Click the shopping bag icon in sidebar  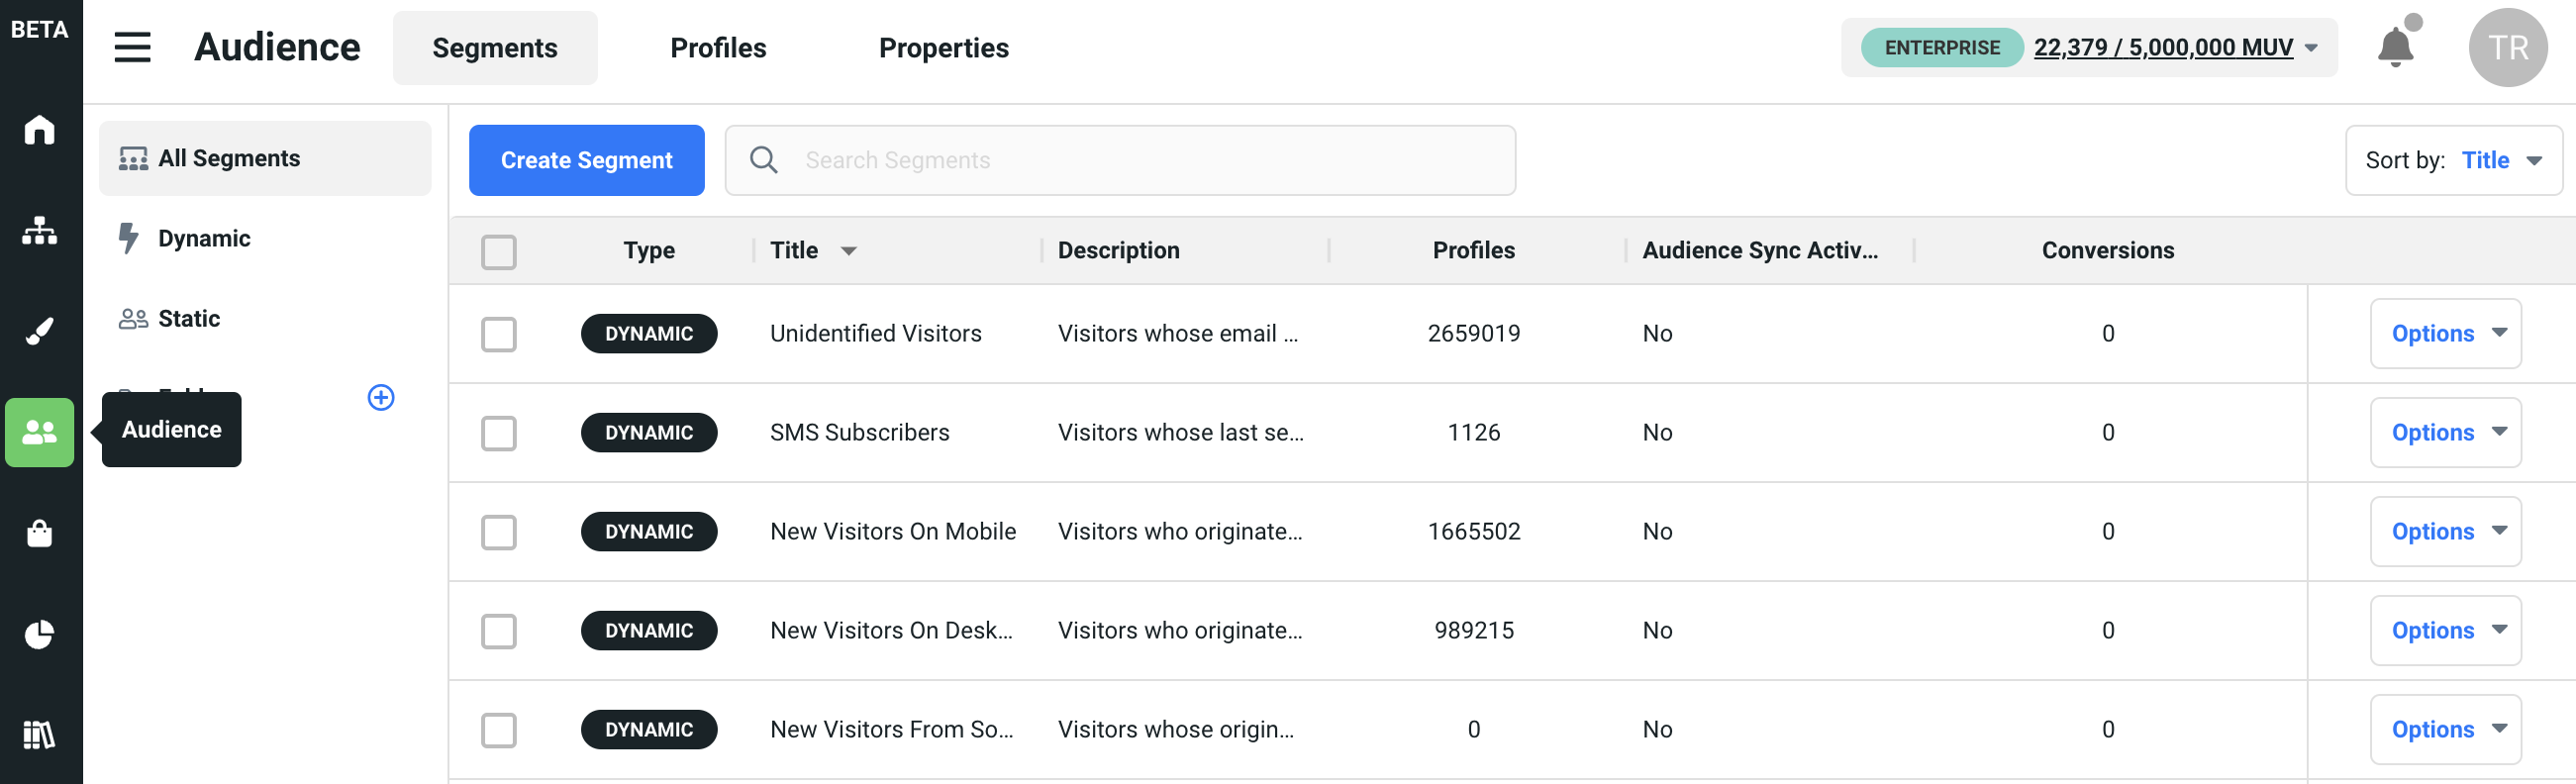[x=40, y=534]
